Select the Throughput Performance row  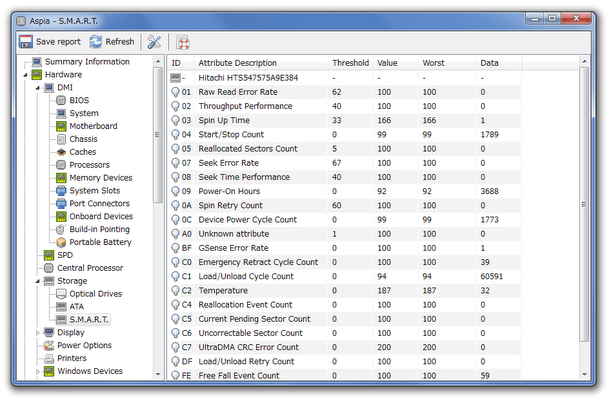coord(345,106)
